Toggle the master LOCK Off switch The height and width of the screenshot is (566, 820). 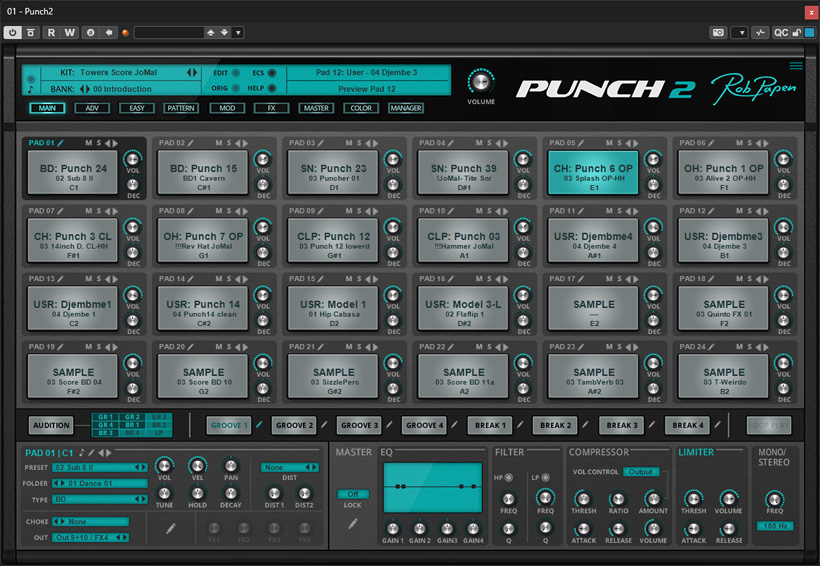coord(353,494)
